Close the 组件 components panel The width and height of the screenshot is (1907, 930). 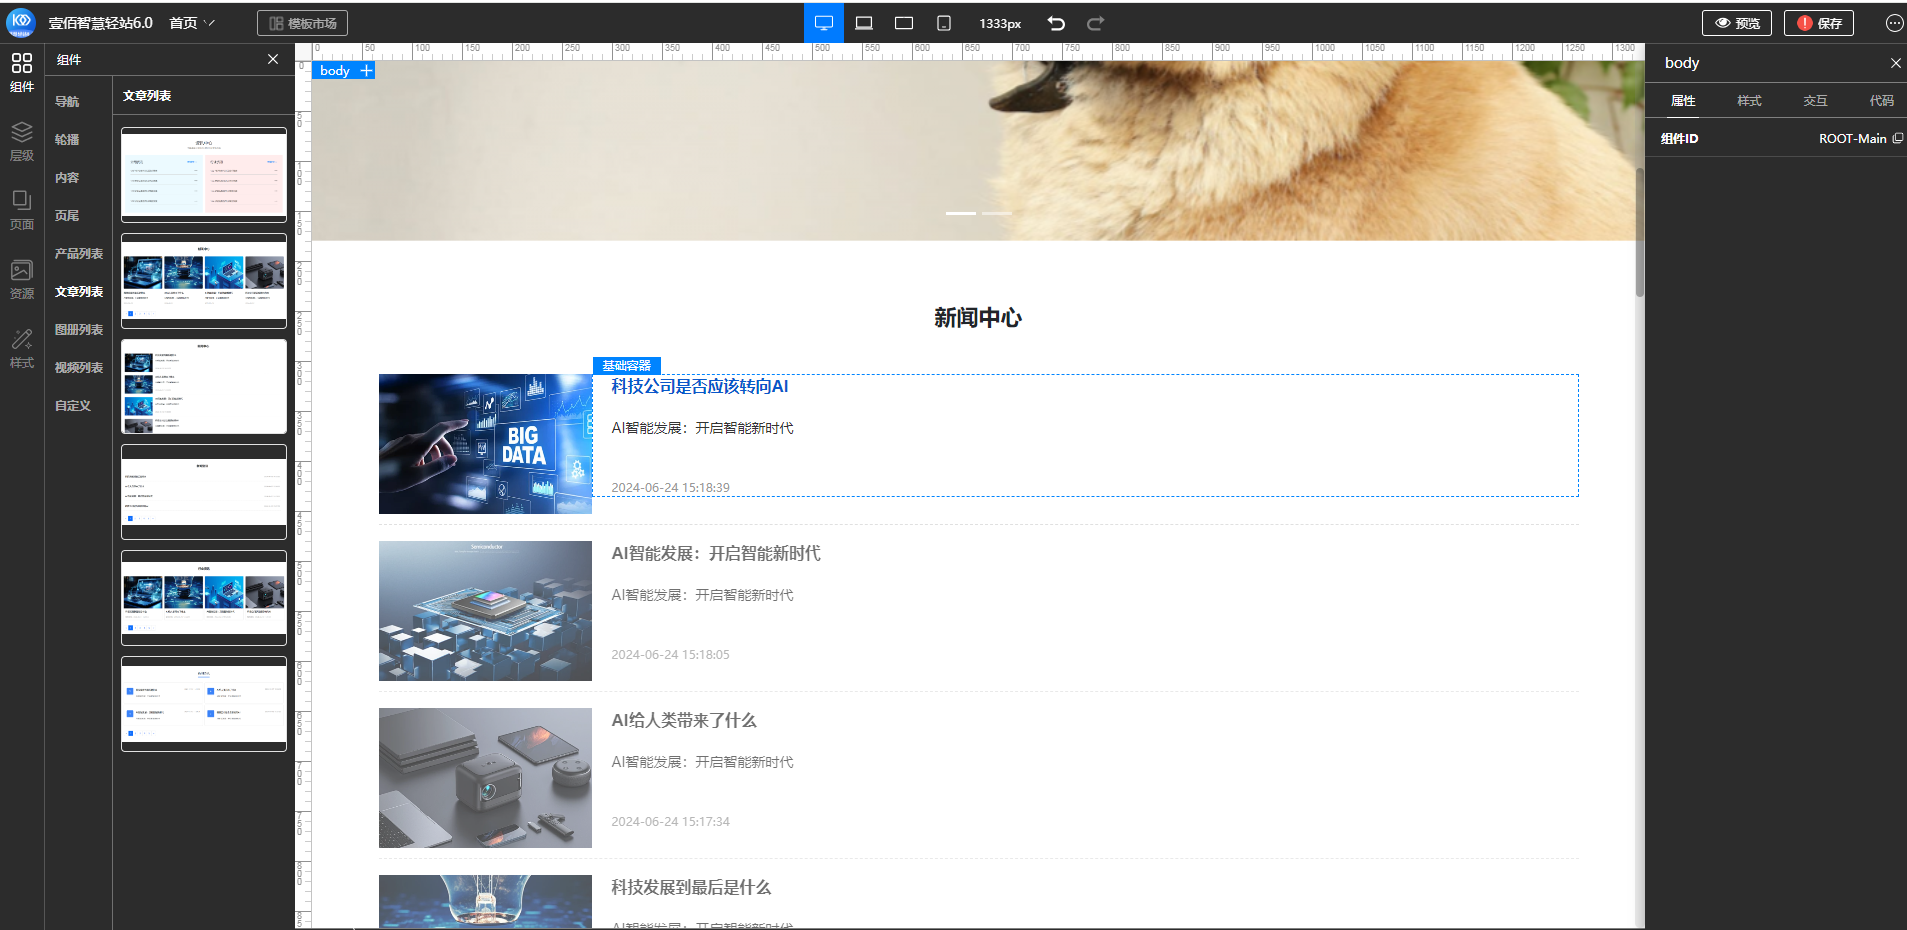pos(273,59)
